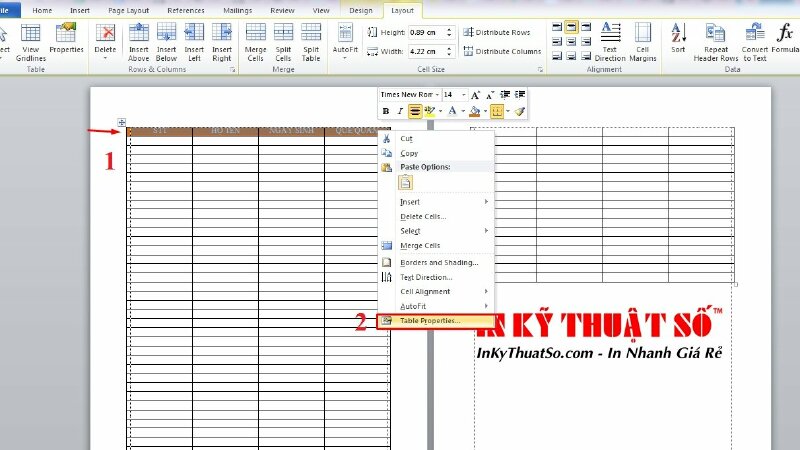
Task: Select Align Bottom Center alignment
Action: (571, 56)
